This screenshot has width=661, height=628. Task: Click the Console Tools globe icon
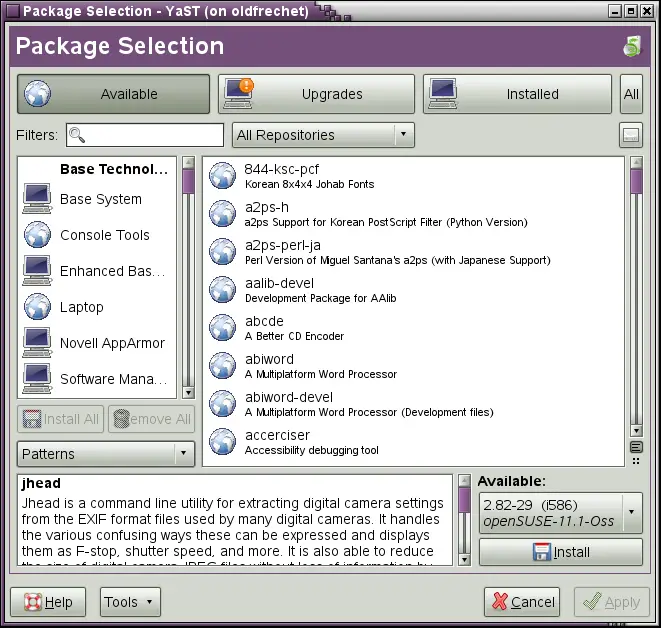[x=37, y=235]
